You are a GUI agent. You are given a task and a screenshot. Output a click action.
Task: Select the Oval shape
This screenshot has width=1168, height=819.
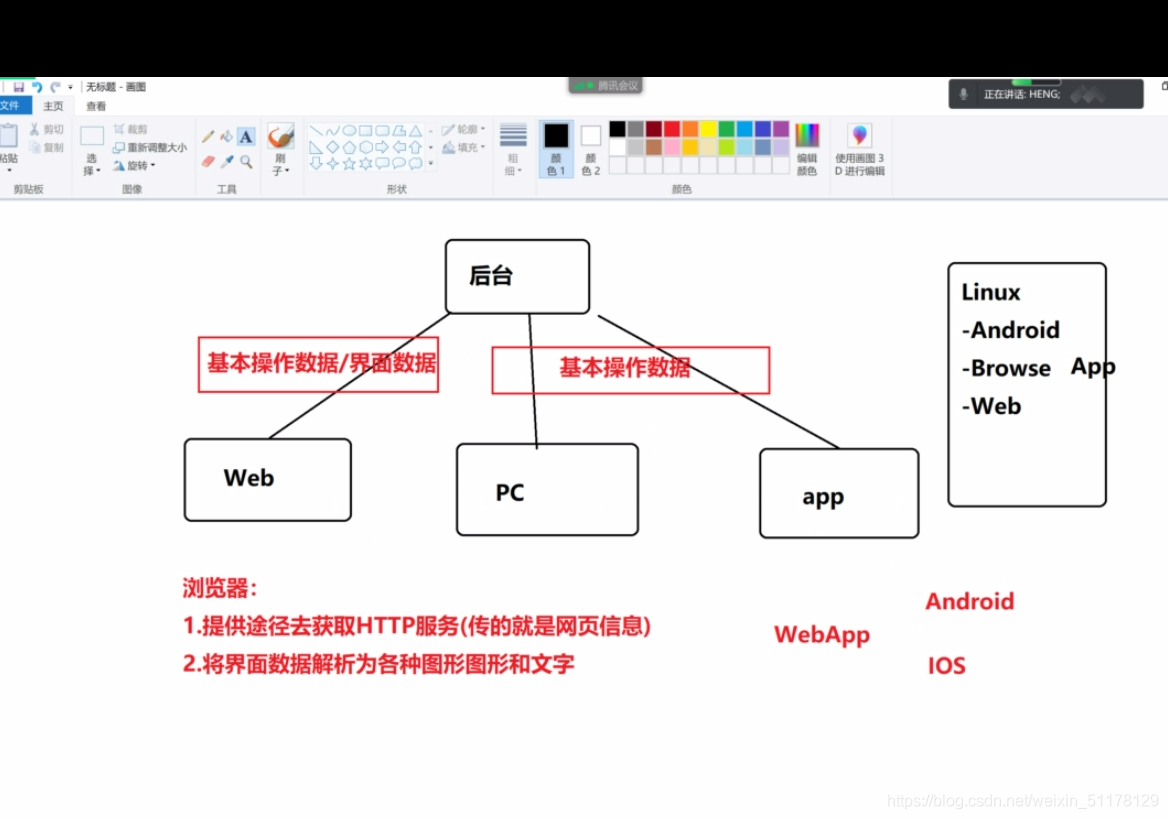click(349, 130)
